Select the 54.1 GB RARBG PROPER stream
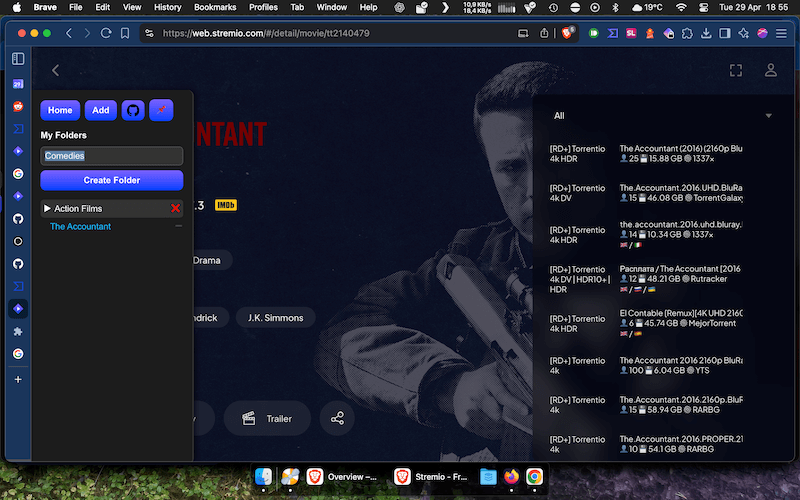 [646, 444]
